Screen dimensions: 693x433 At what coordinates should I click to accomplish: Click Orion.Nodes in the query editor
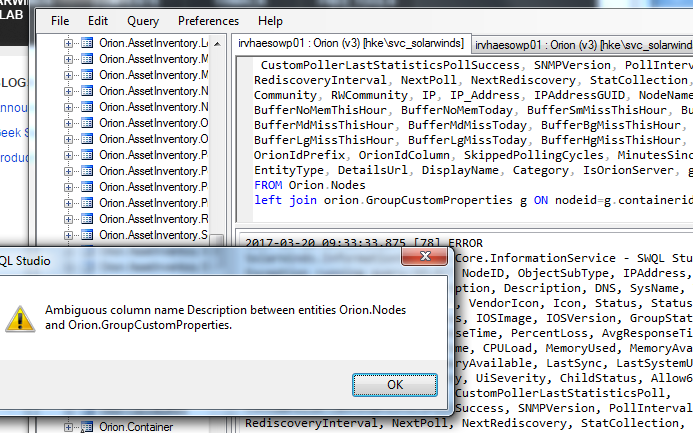(327, 185)
